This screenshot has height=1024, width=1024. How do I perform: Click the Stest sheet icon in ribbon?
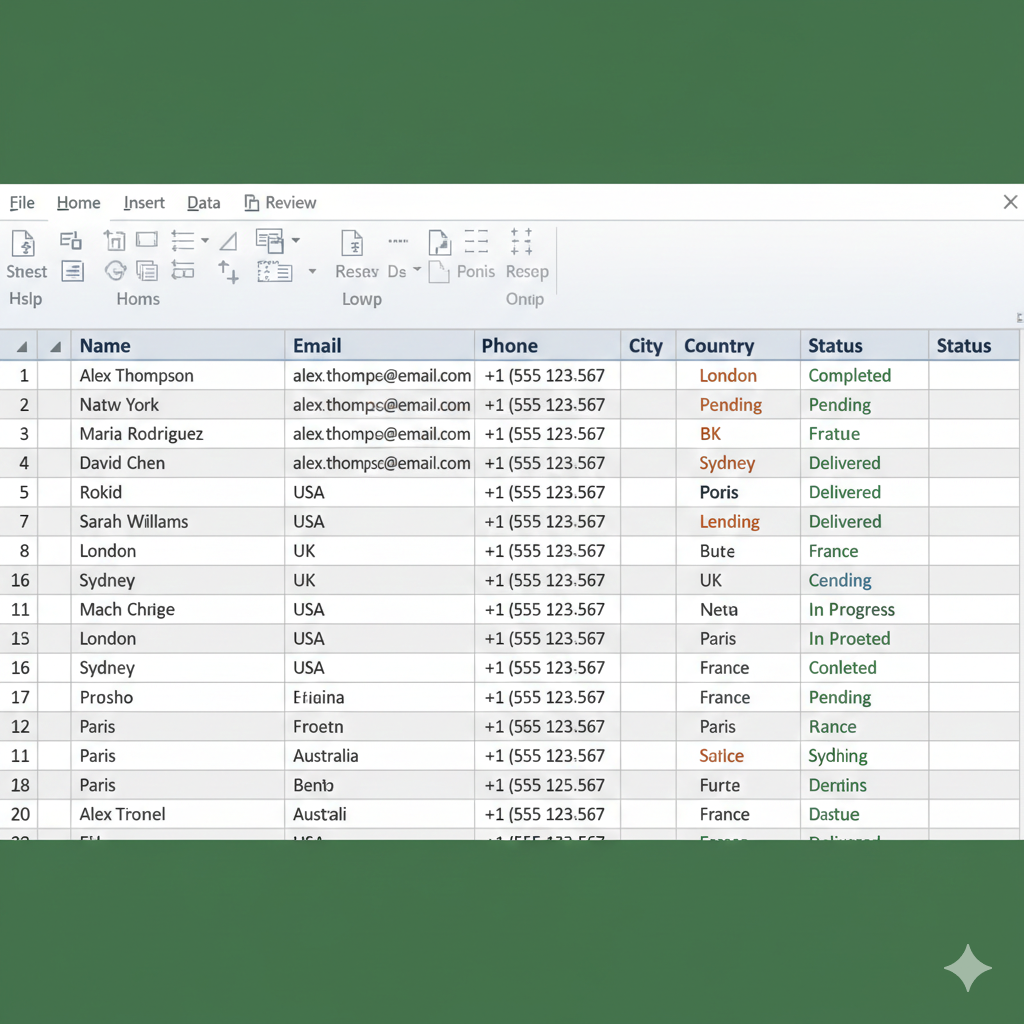pyautogui.click(x=23, y=243)
